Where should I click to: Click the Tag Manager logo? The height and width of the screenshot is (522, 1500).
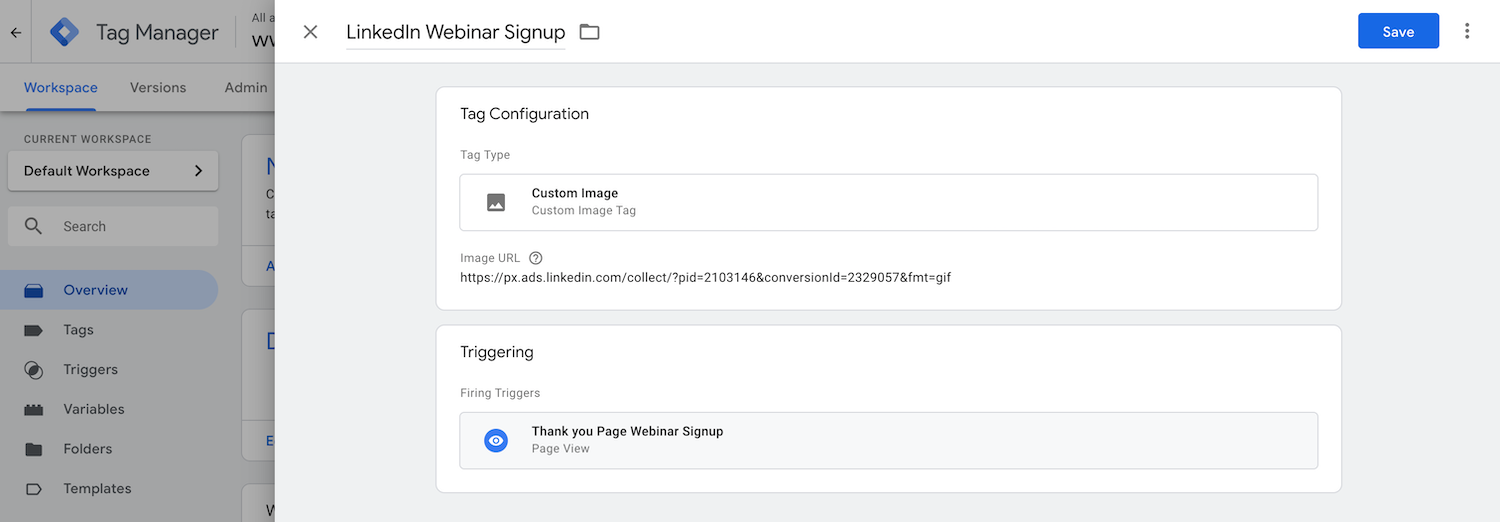(x=65, y=32)
